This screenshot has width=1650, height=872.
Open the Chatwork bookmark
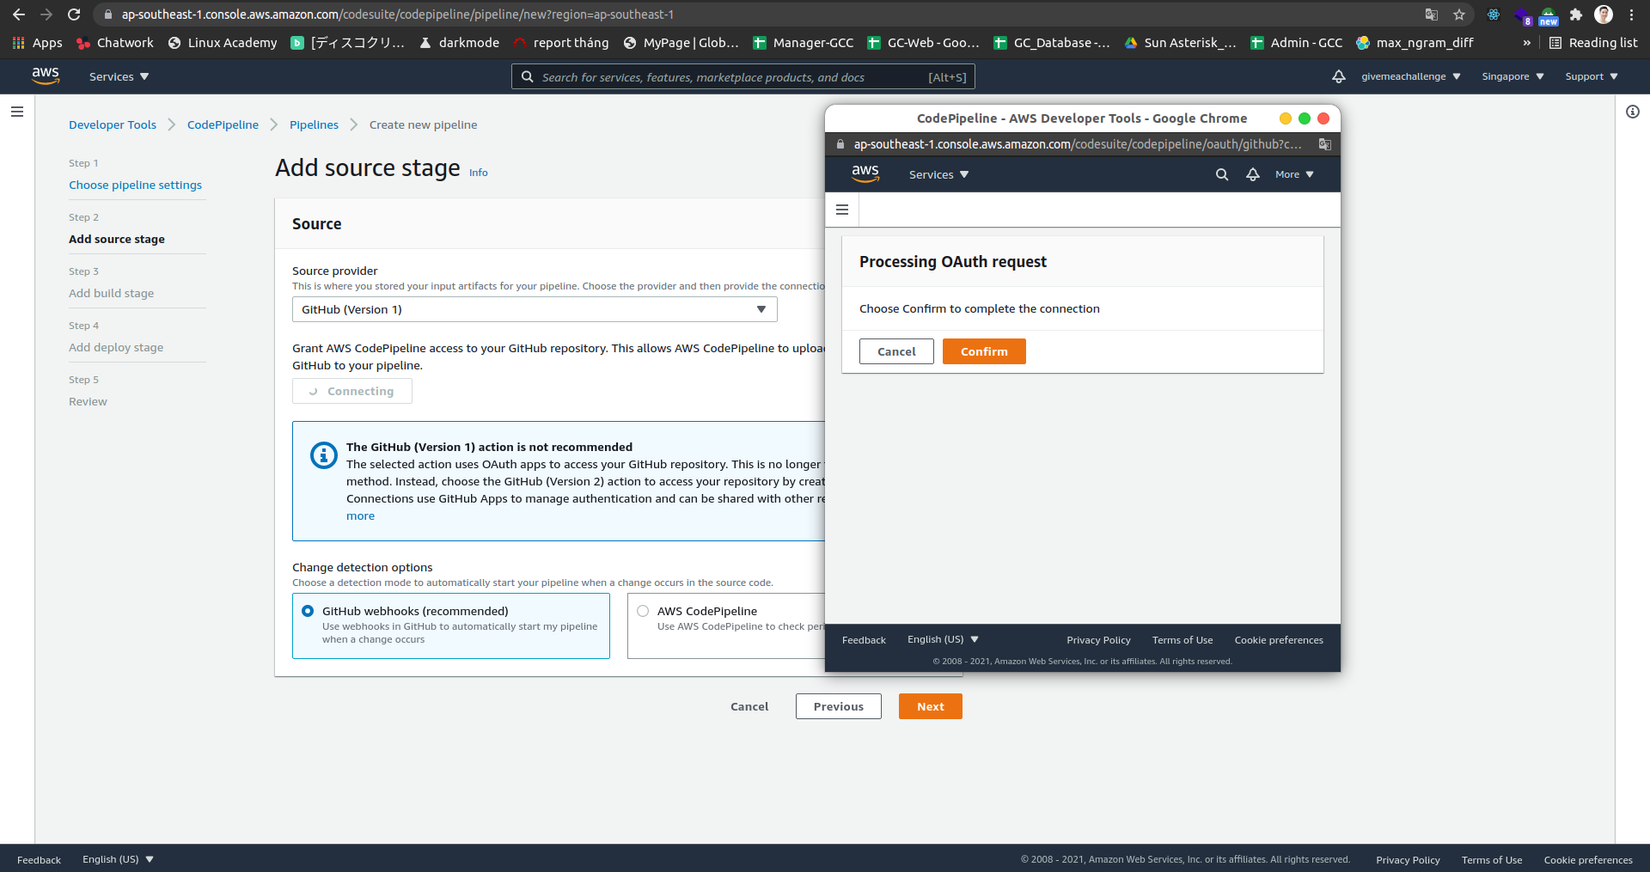pos(115,43)
